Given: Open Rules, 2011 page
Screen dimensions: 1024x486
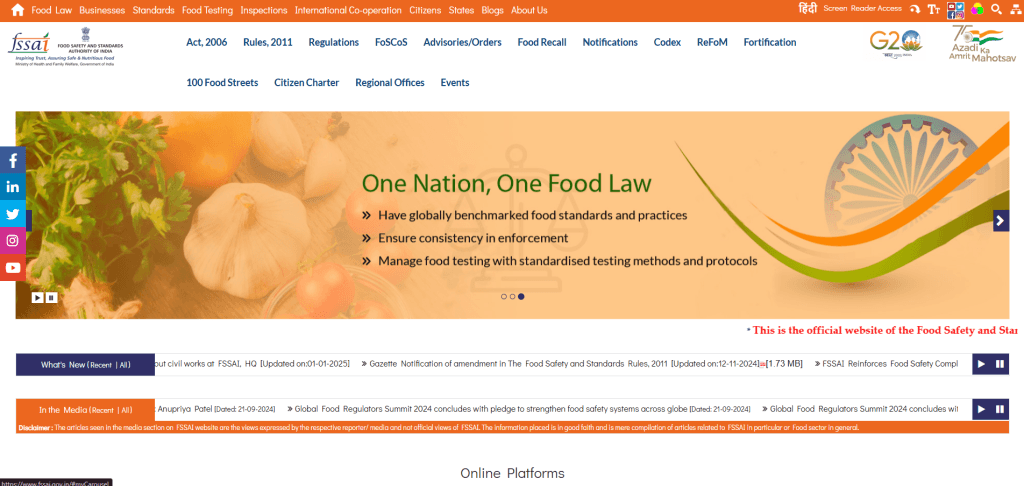Looking at the screenshot, I should point(268,42).
